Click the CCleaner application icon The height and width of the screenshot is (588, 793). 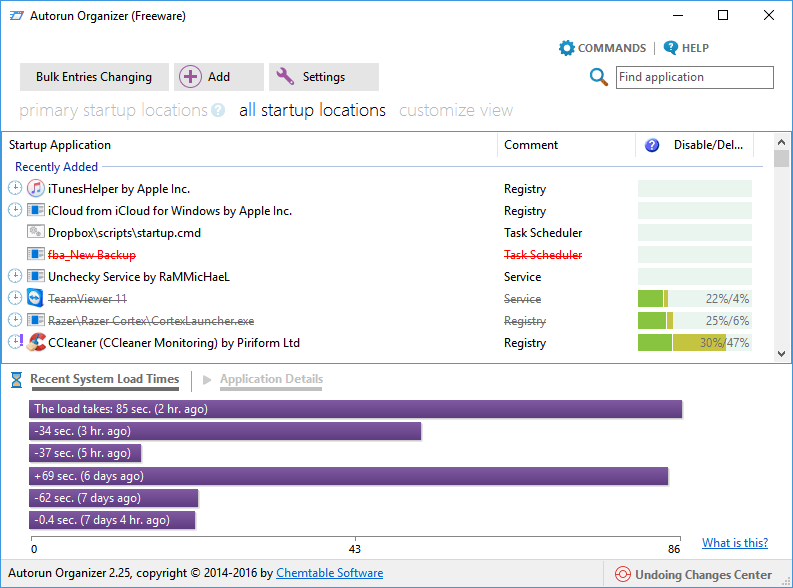tap(36, 343)
